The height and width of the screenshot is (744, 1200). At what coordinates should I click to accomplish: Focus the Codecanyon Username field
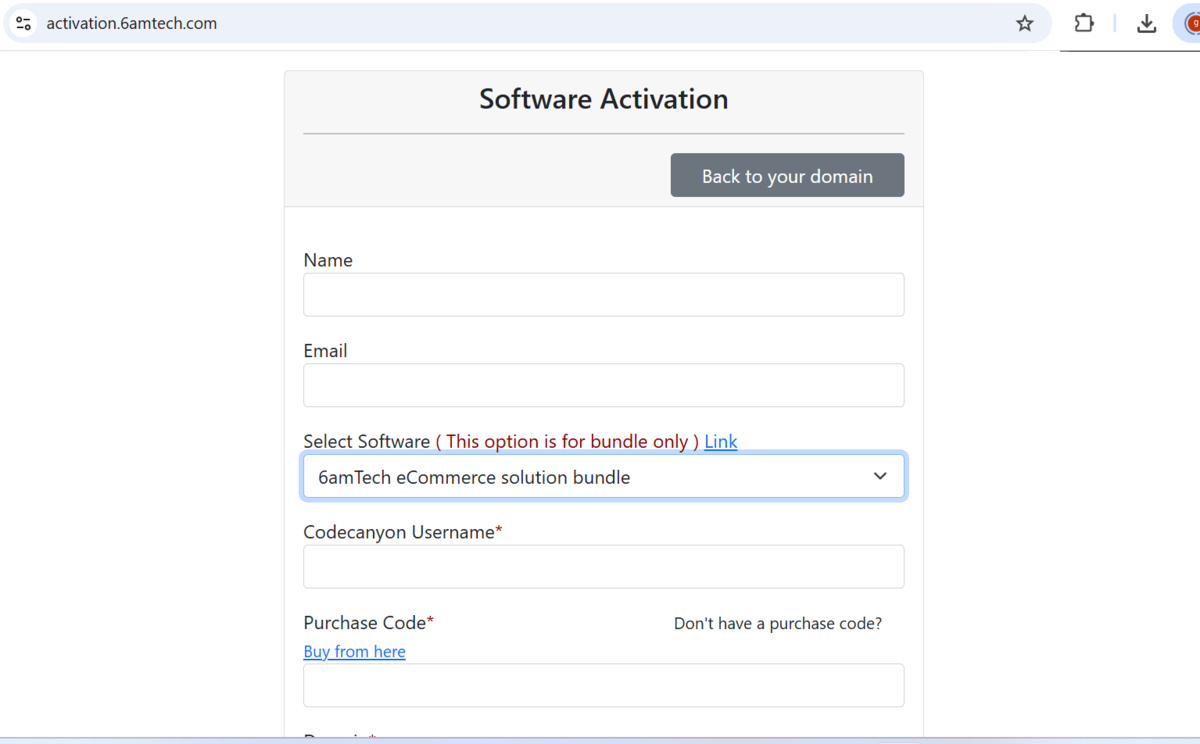[603, 567]
